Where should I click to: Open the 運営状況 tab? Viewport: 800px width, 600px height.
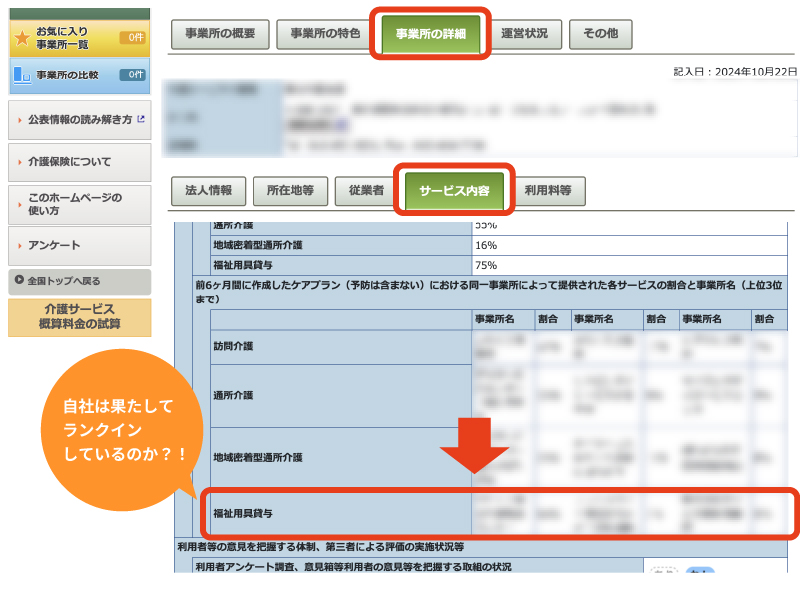(x=524, y=33)
